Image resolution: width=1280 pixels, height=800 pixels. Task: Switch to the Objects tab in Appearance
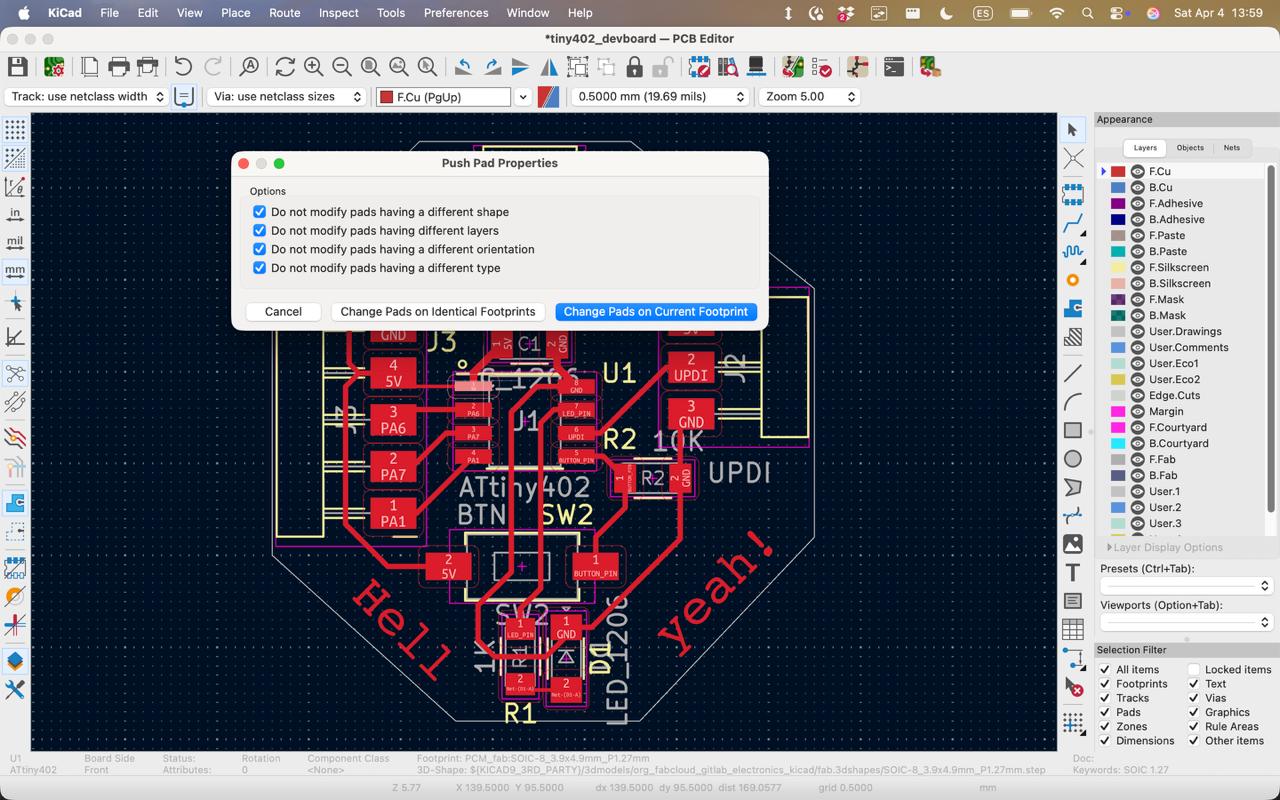click(1190, 147)
